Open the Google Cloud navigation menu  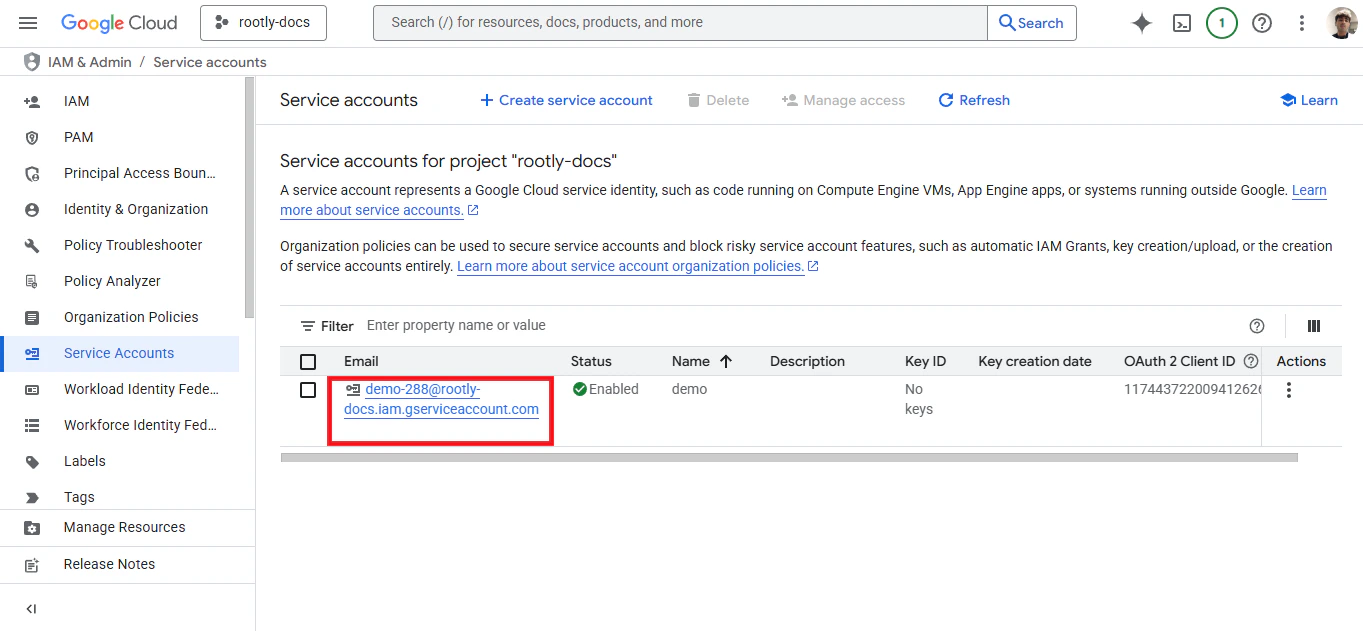(27, 22)
